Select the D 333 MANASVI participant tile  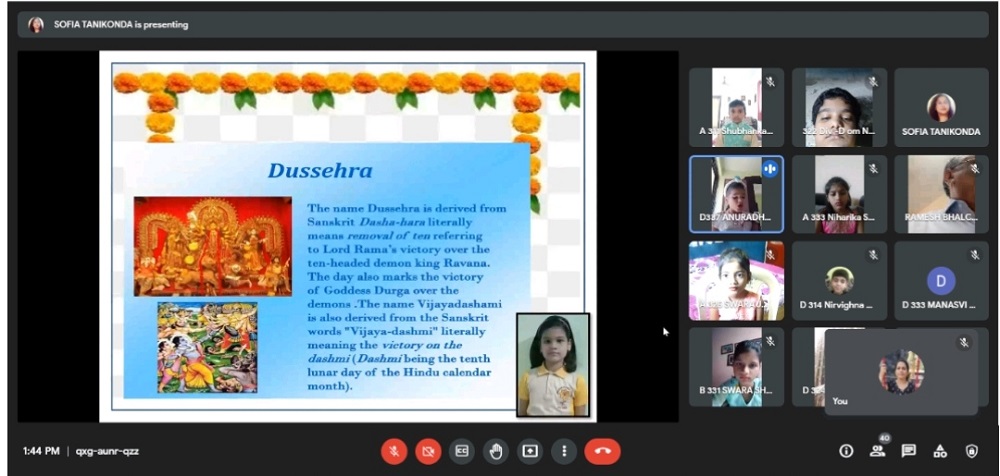[x=941, y=280]
